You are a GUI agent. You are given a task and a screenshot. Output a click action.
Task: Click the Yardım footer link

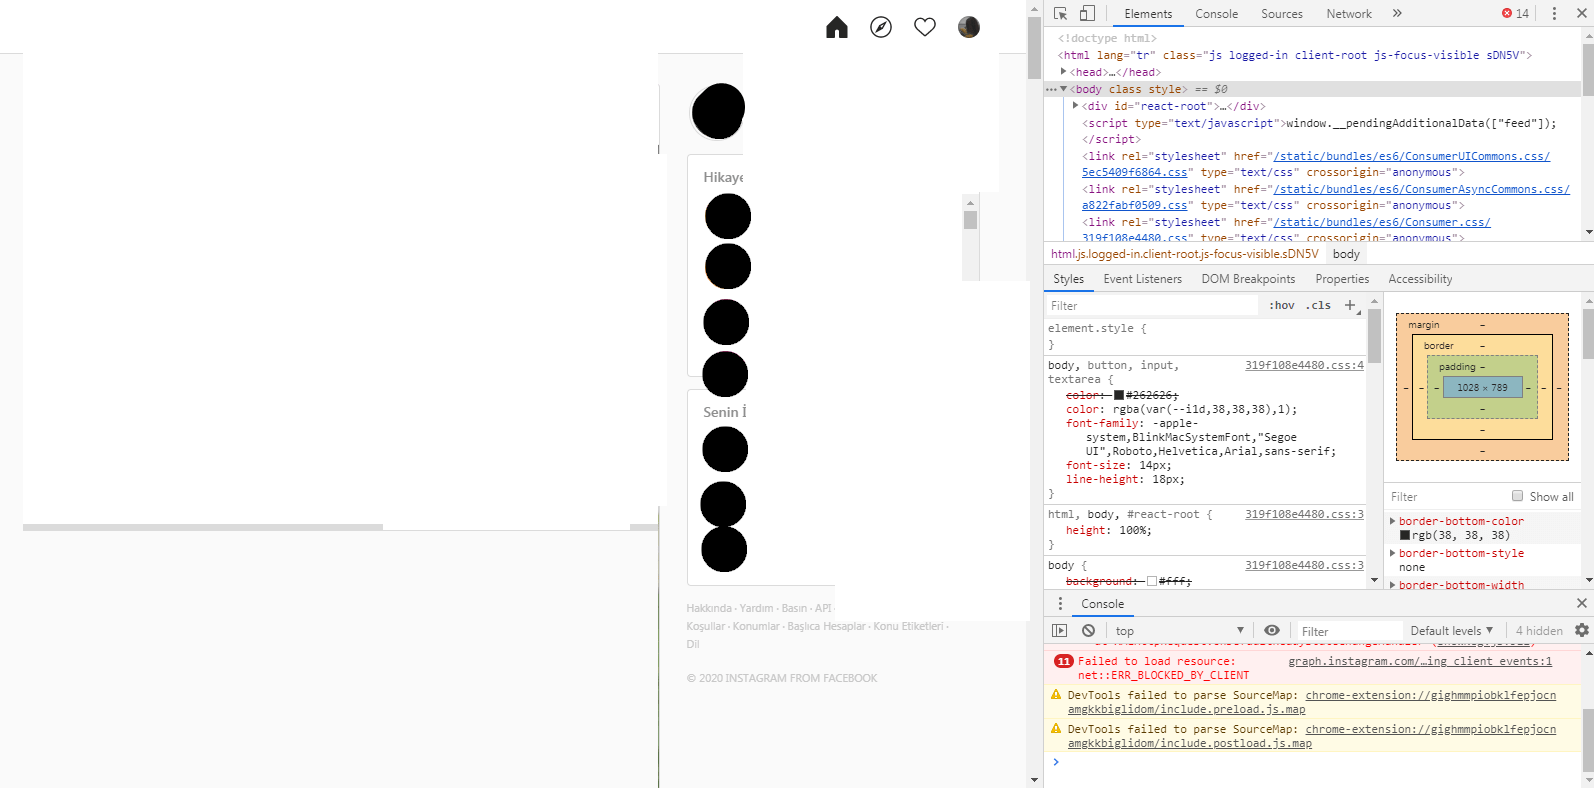[x=757, y=608]
